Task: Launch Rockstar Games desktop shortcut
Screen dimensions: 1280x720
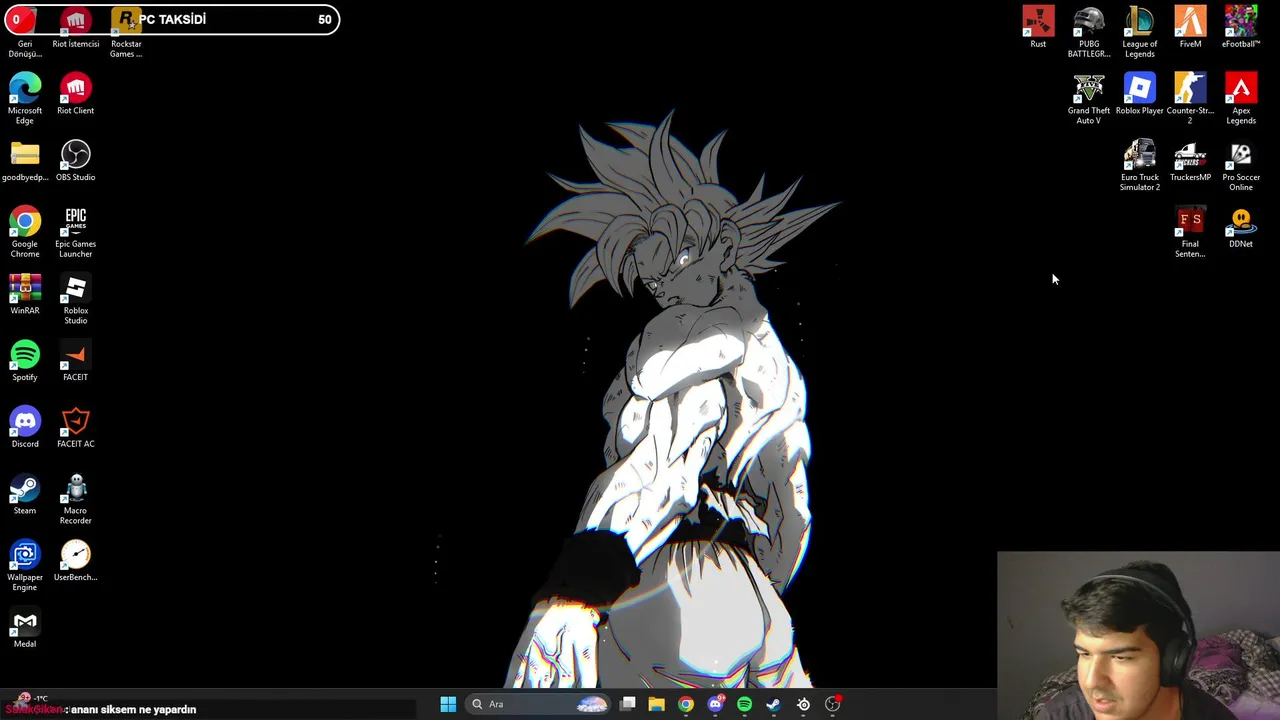Action: [x=126, y=32]
